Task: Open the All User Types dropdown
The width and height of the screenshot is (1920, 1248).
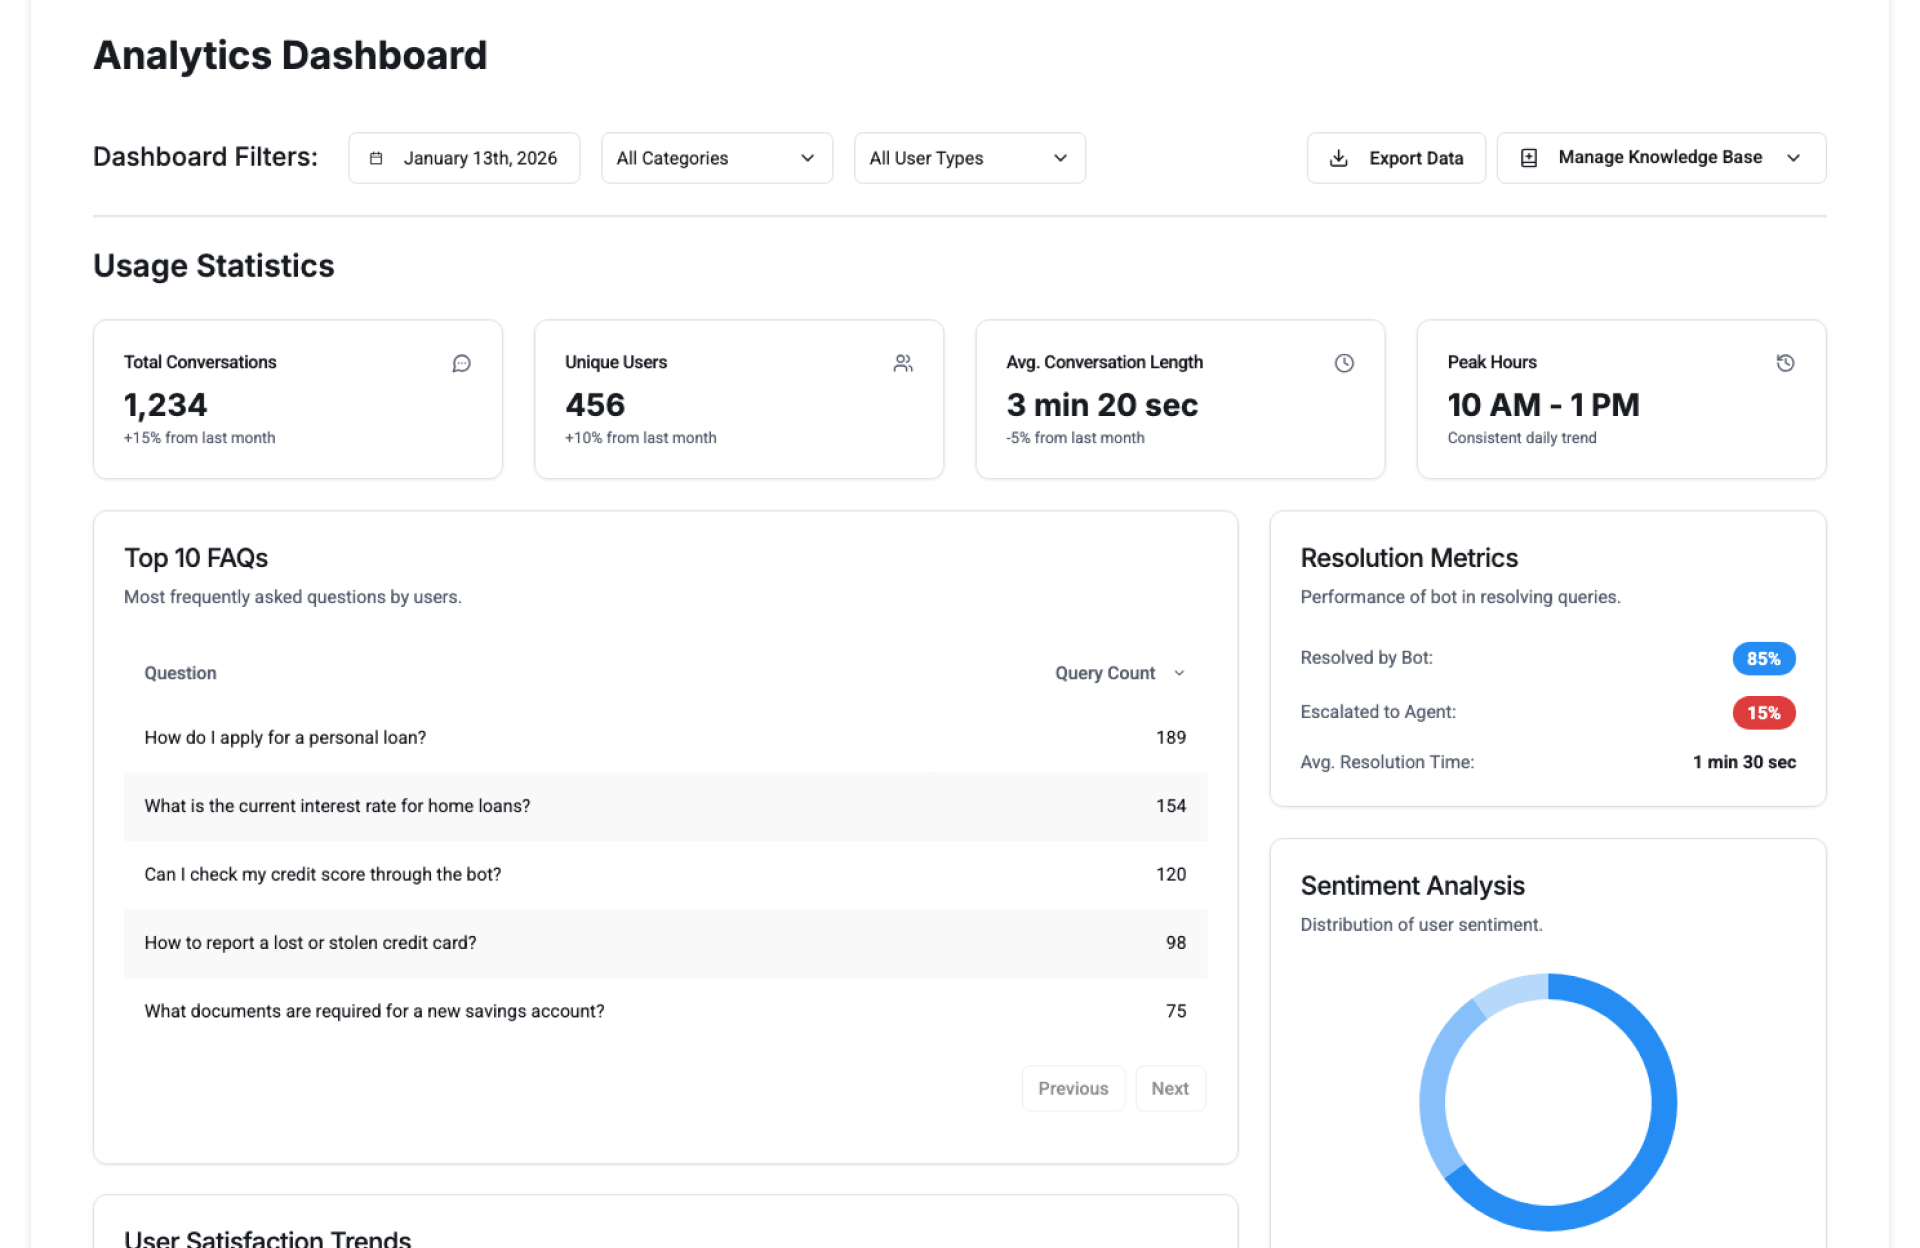Action: [969, 158]
